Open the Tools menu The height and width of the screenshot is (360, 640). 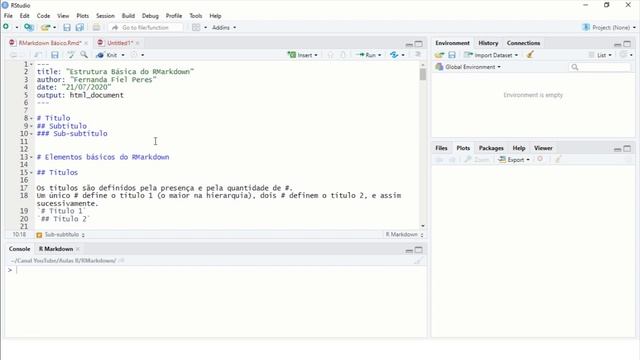point(196,16)
